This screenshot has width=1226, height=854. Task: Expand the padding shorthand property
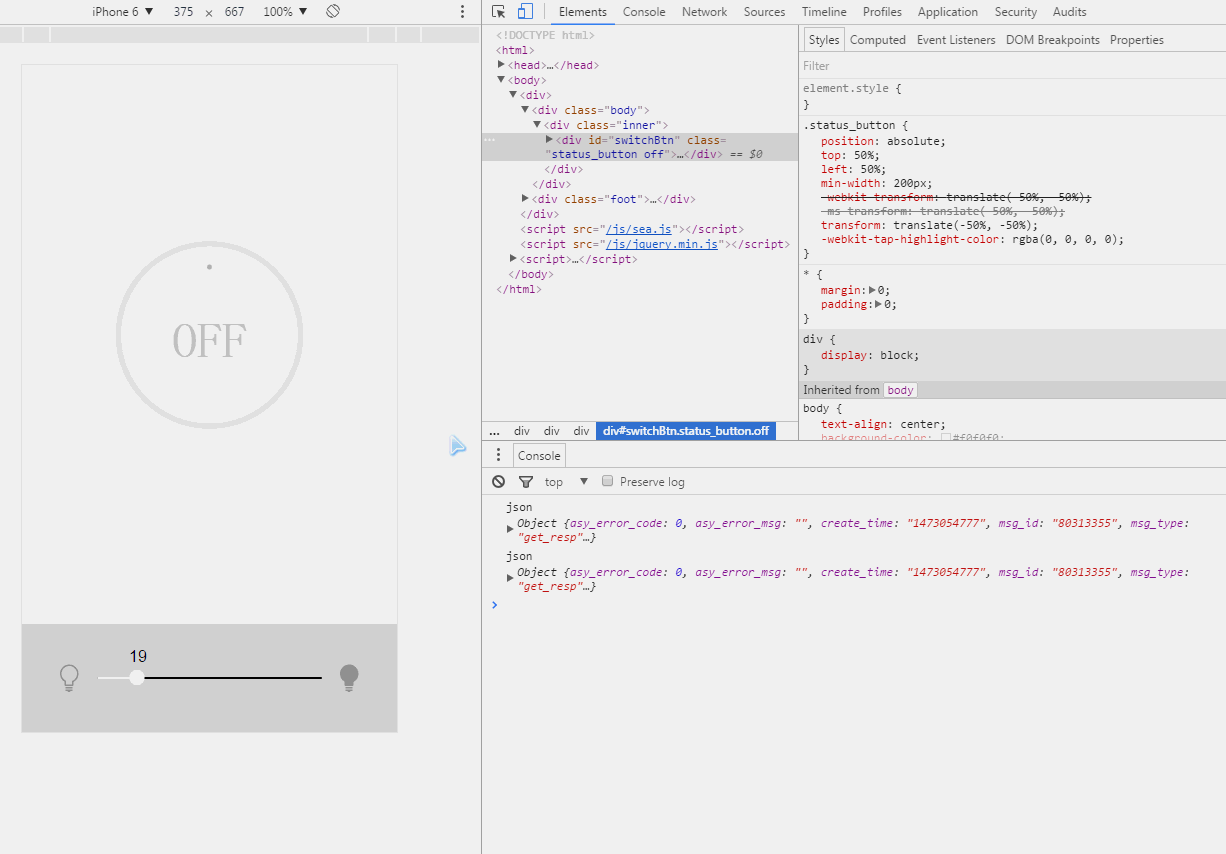click(878, 304)
